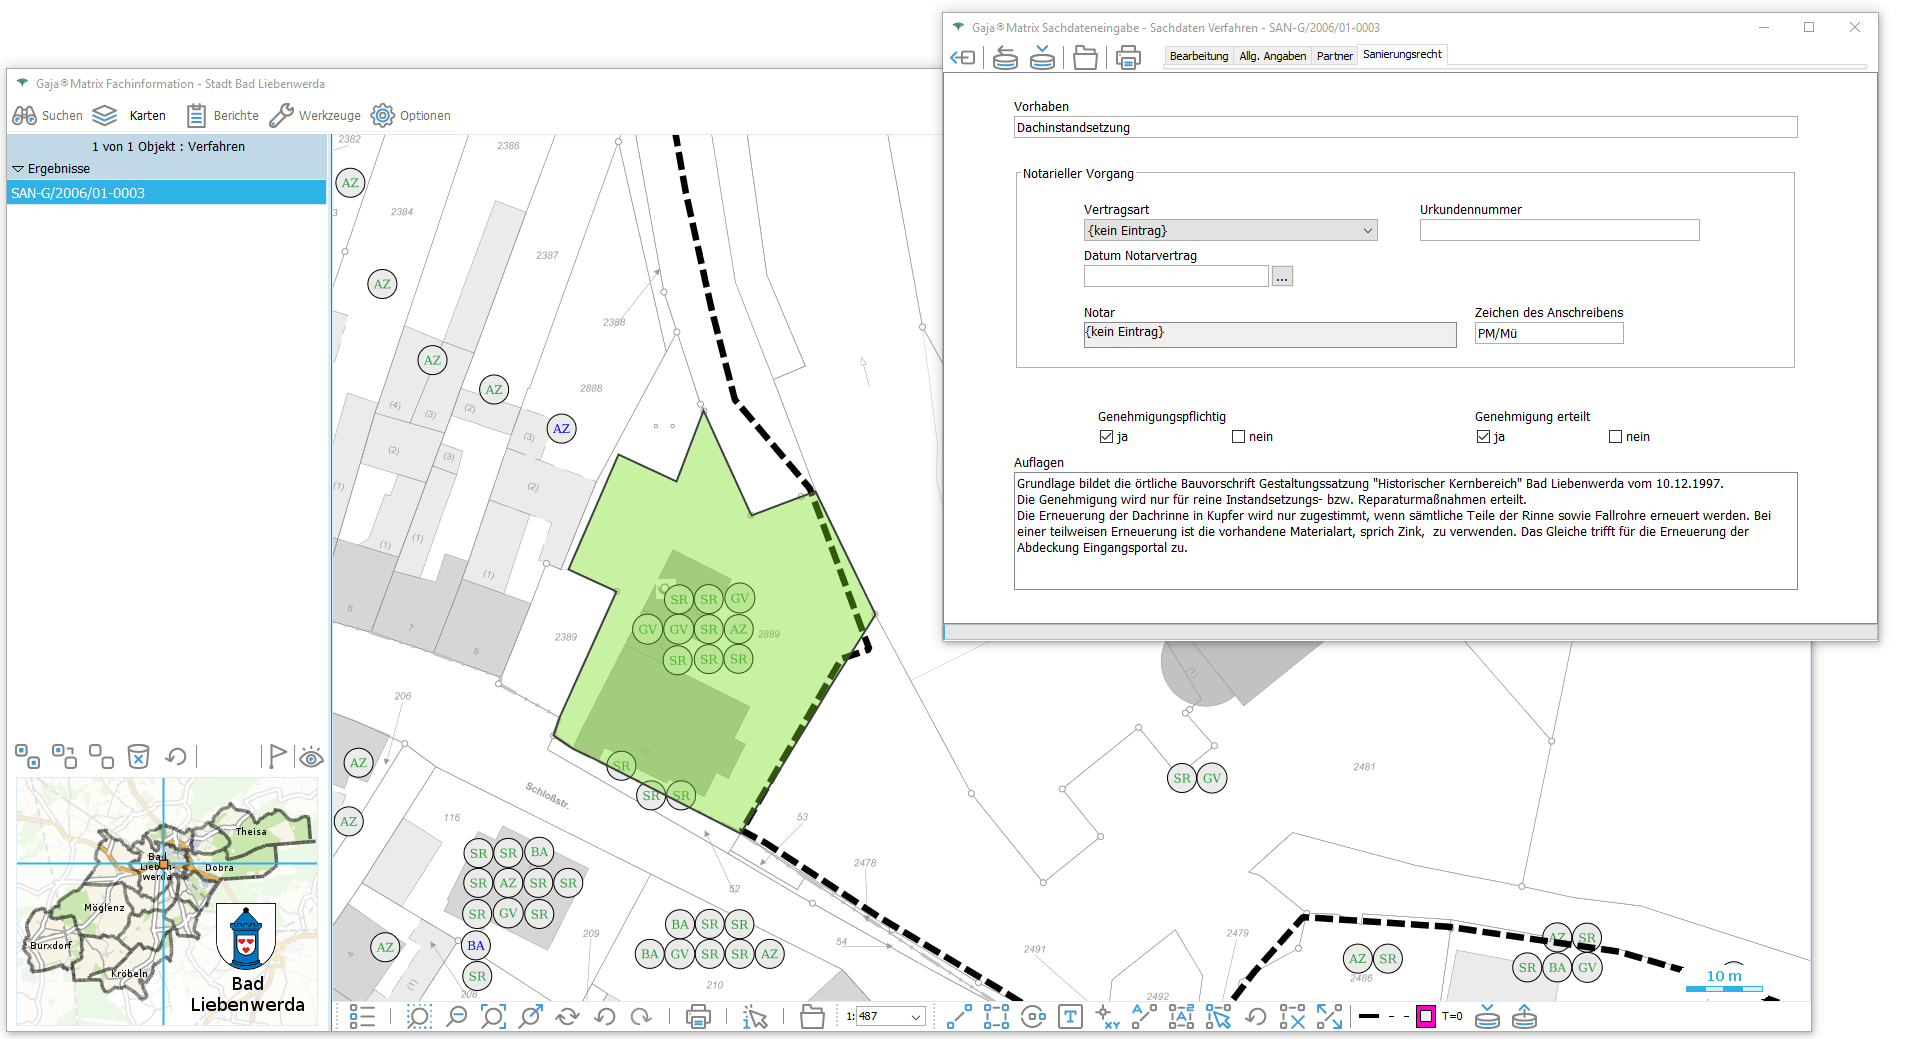Screen dimensions: 1917x1039
Task: Open date picker for Datum Notarvertrag
Action: [x=1282, y=277]
